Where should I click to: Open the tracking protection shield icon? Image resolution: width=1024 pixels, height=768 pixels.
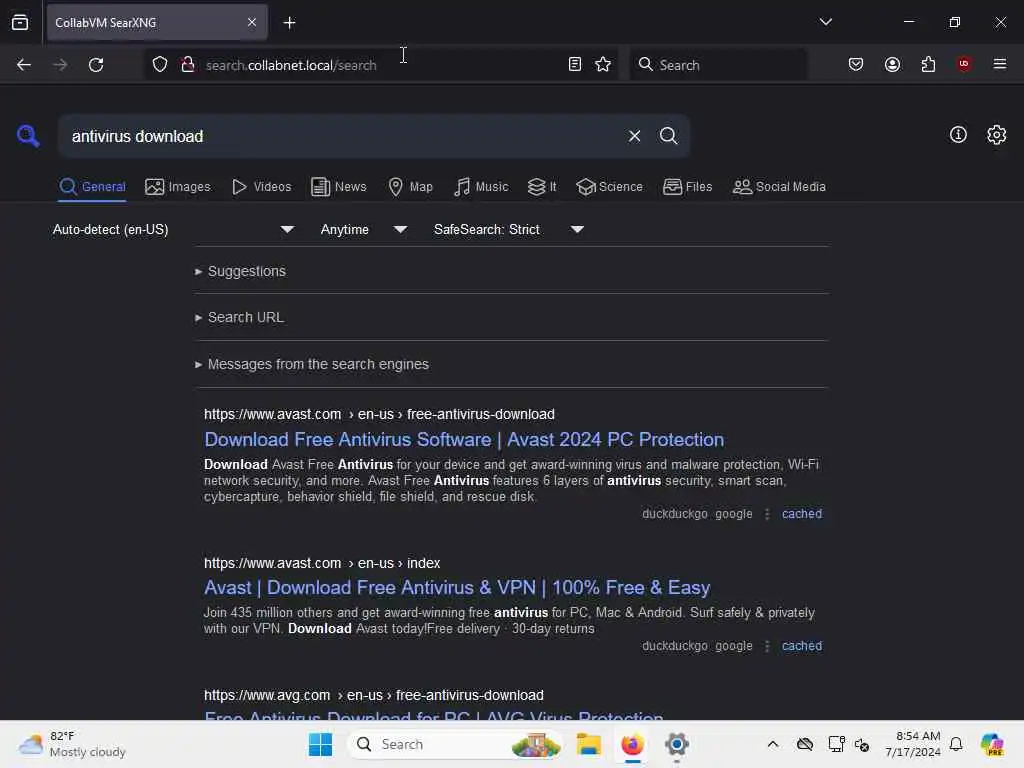coord(160,65)
